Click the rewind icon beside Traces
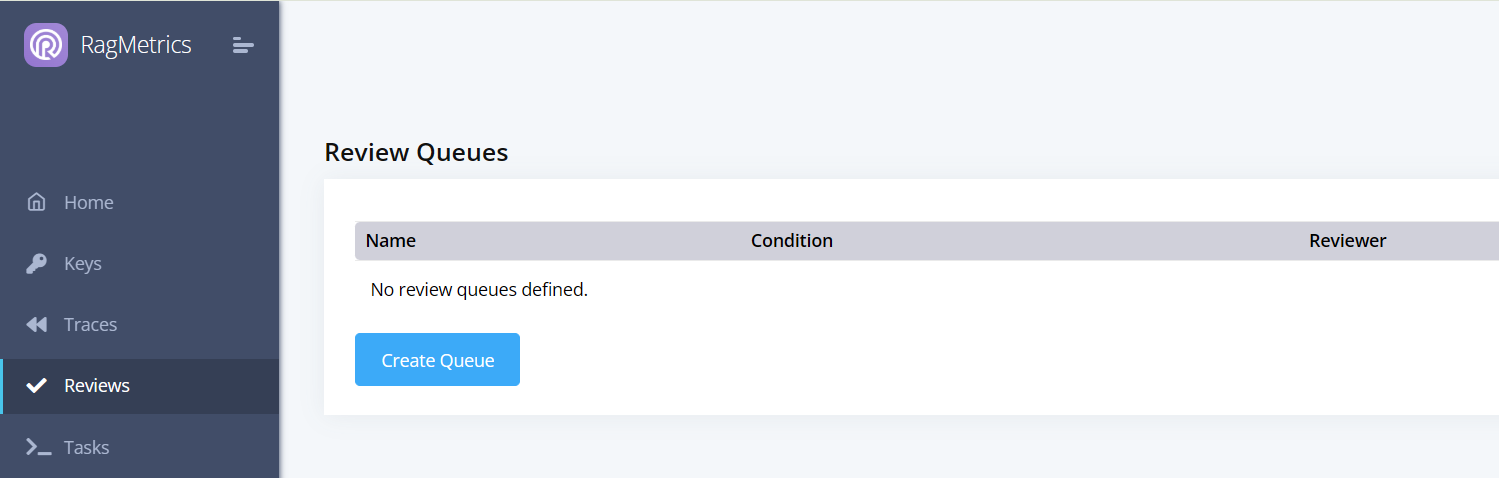Image resolution: width=1499 pixels, height=478 pixels. click(37, 325)
